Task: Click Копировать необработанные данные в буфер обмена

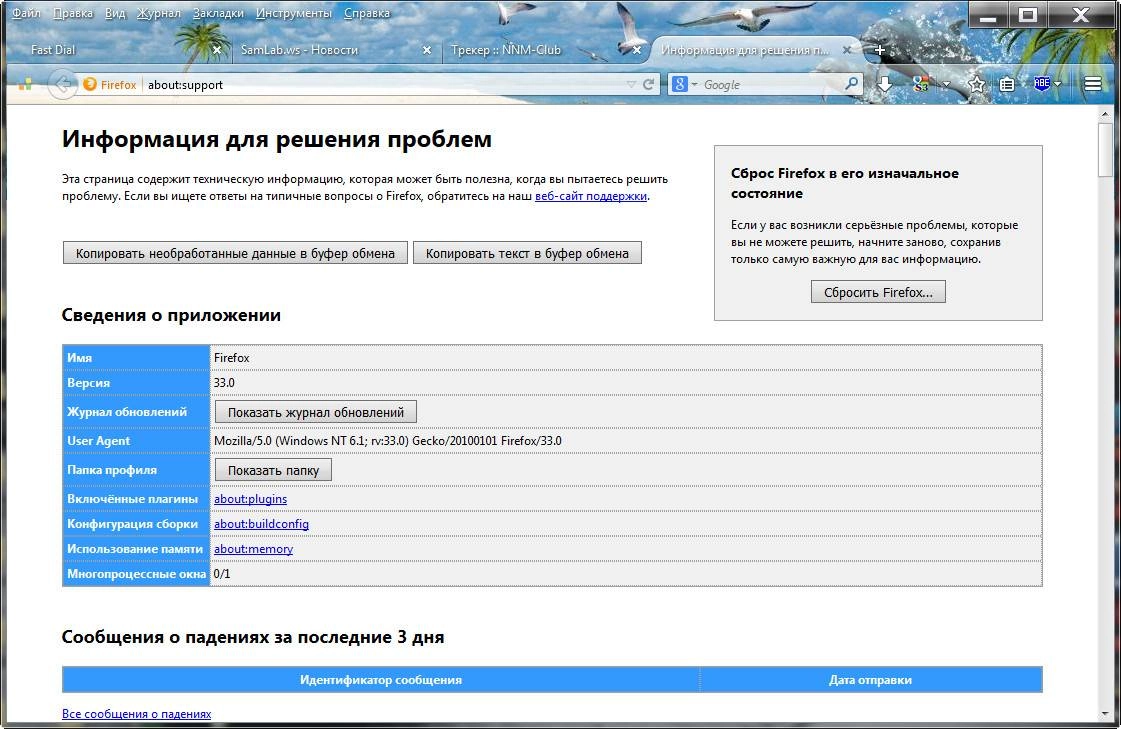Action: tap(235, 253)
